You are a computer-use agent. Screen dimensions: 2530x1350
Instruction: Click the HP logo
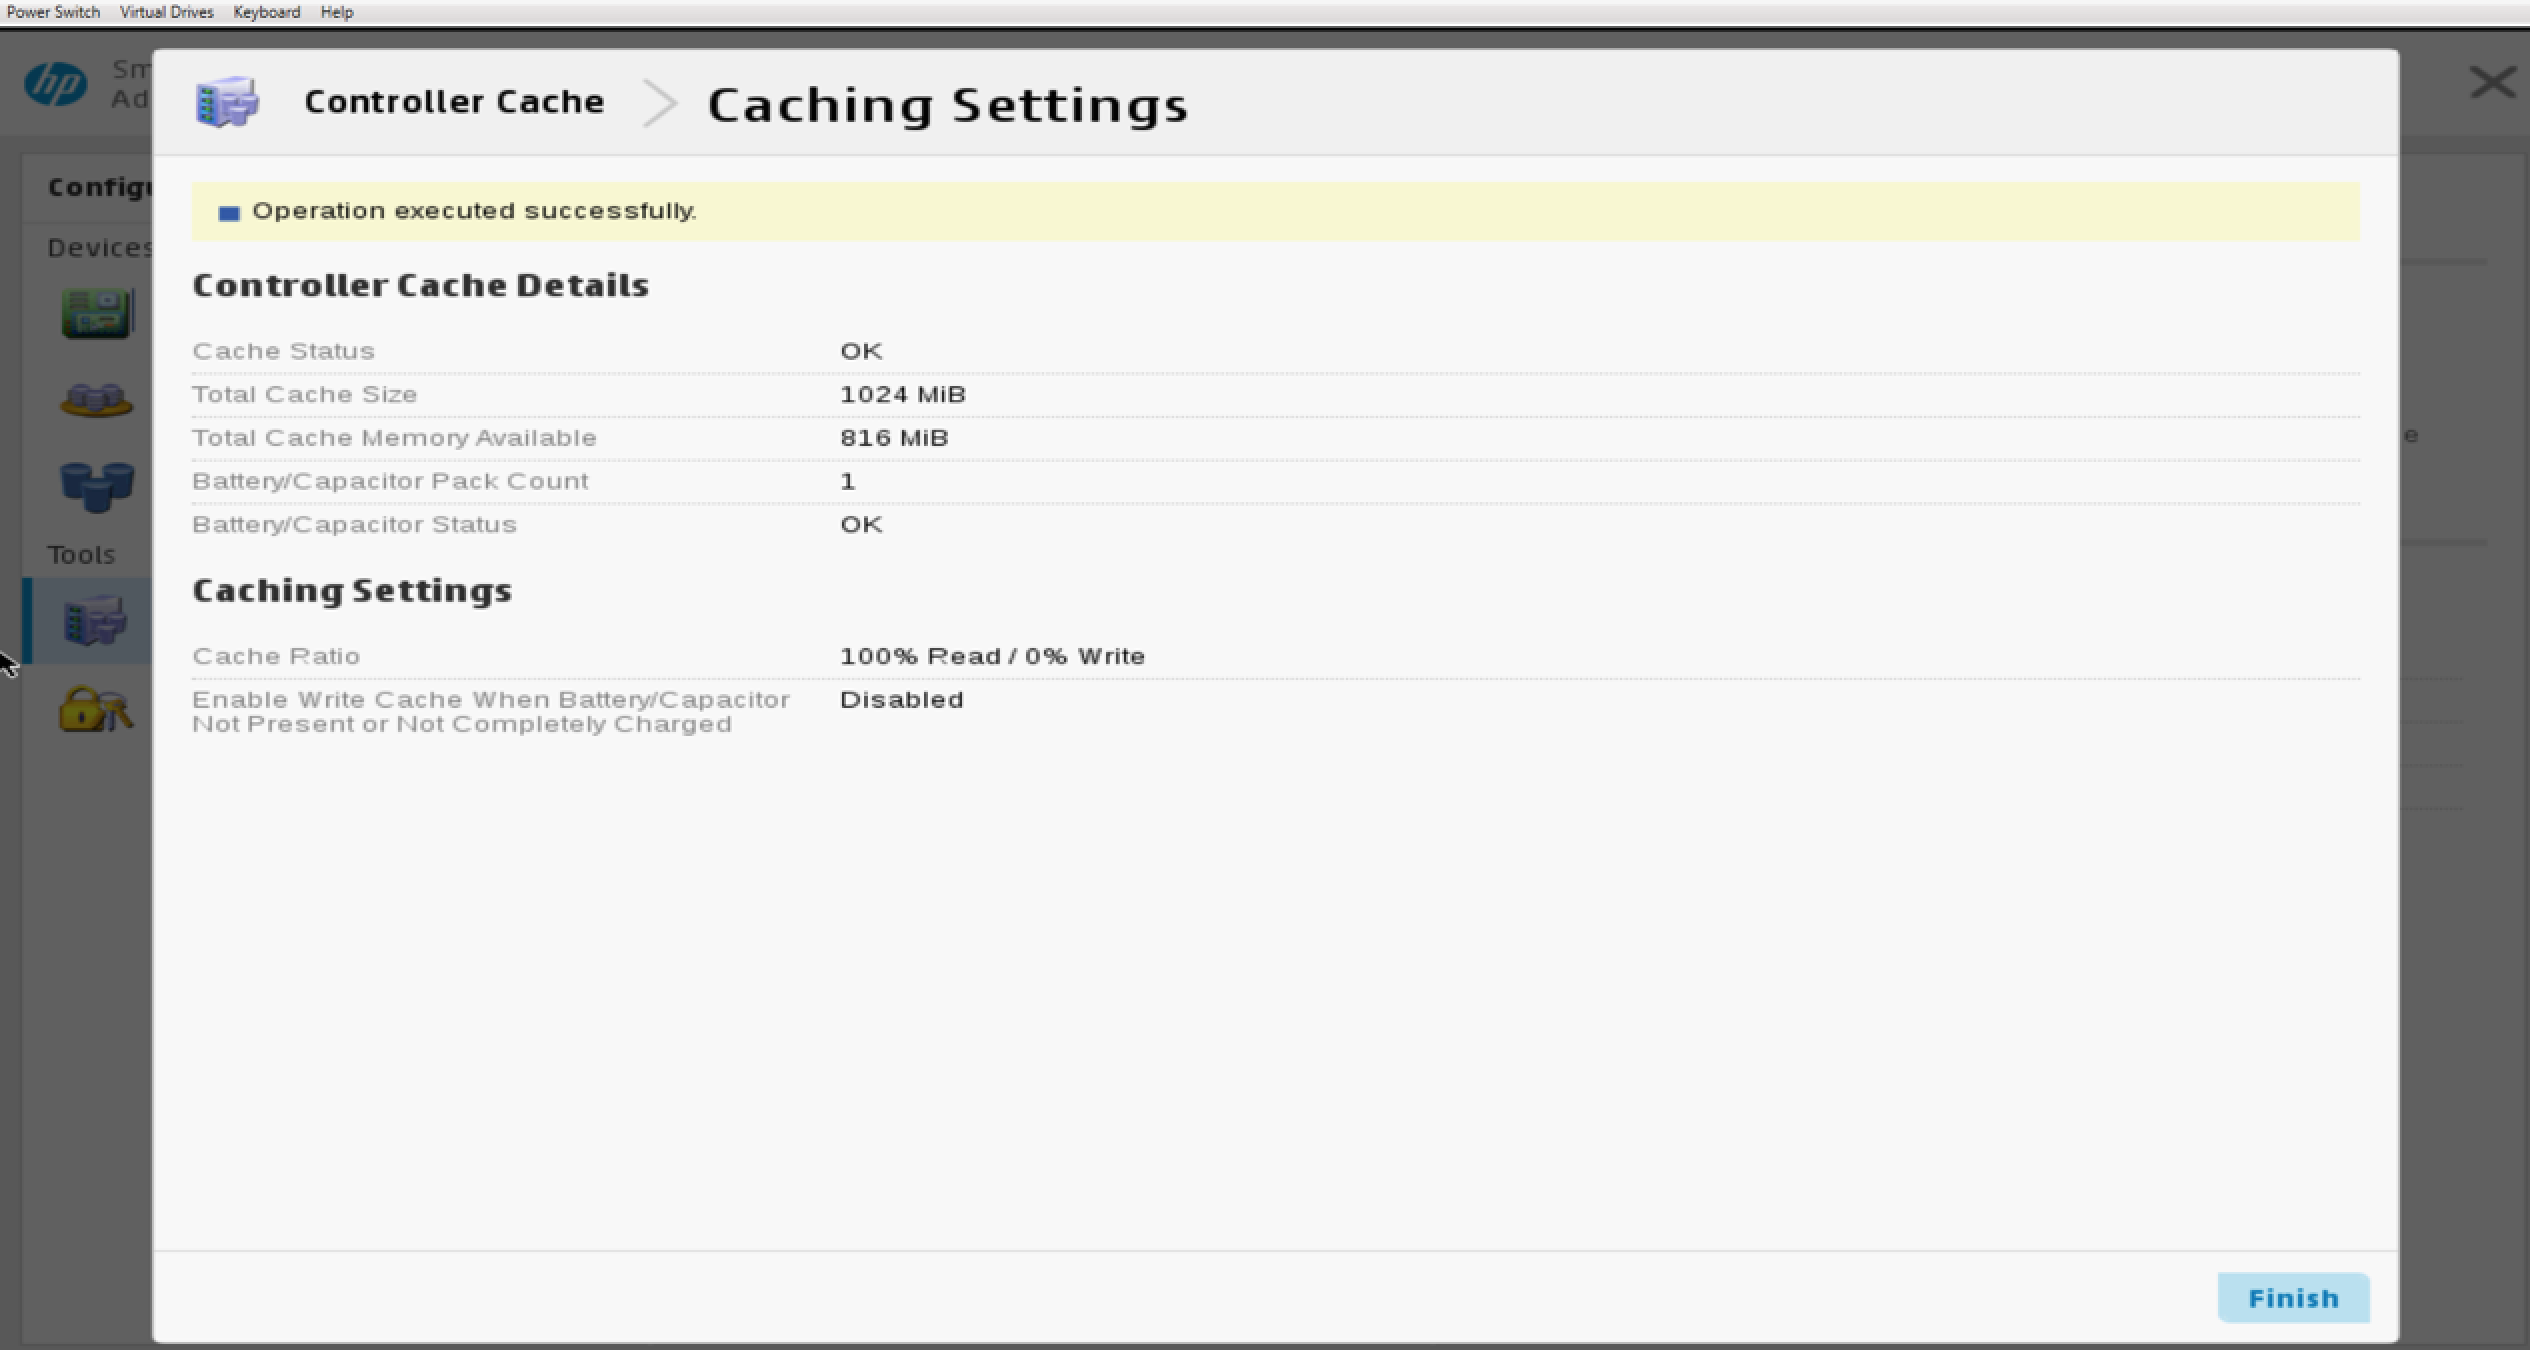pyautogui.click(x=56, y=85)
